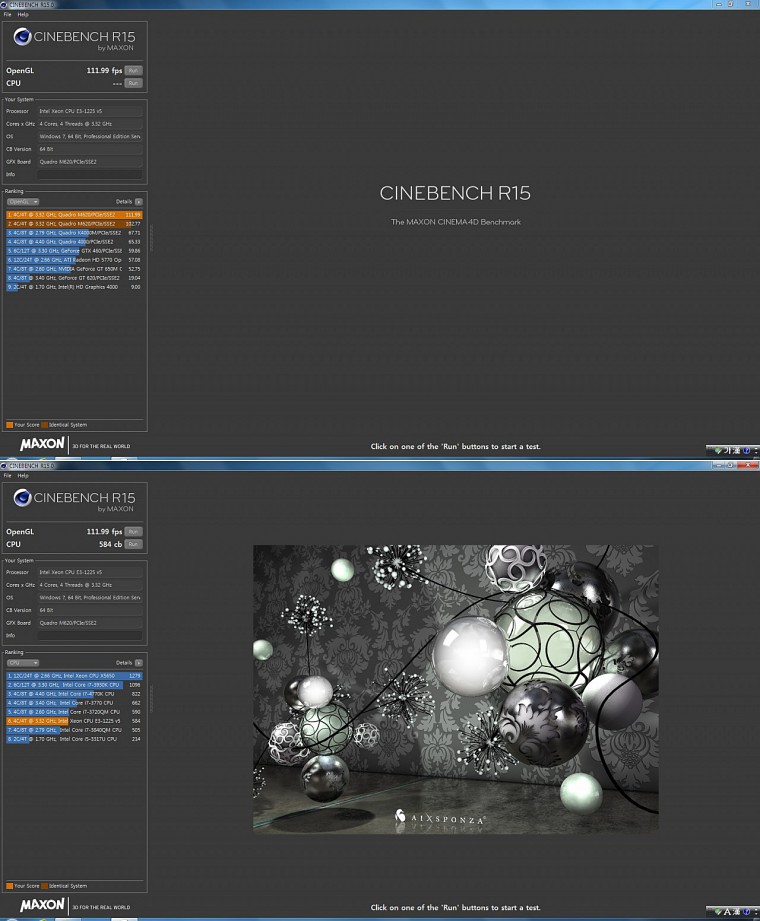Screen dimensions: 760x921
Task: Click GFX Board field in lower window
Action: (90, 623)
